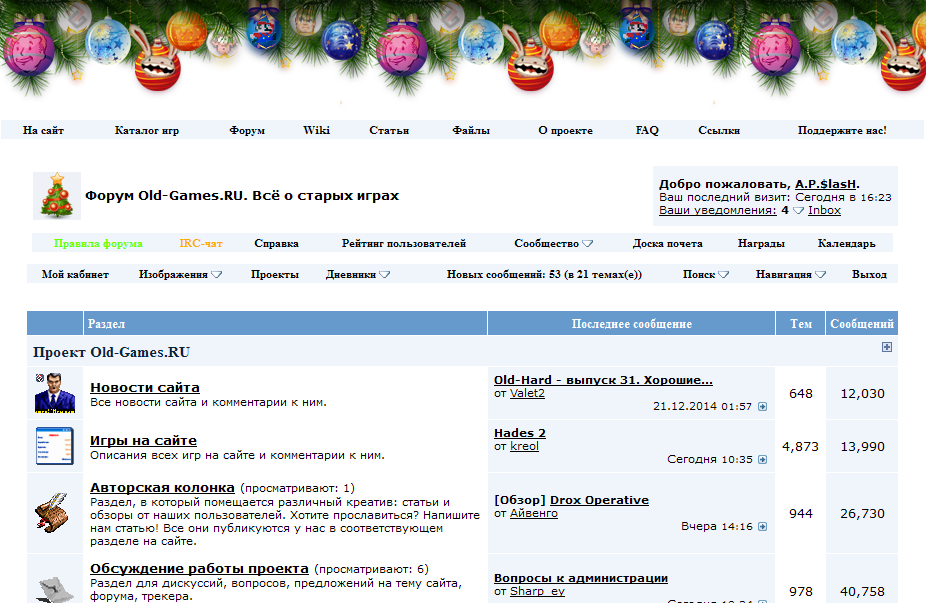Open Мой кабинет

click(75, 274)
